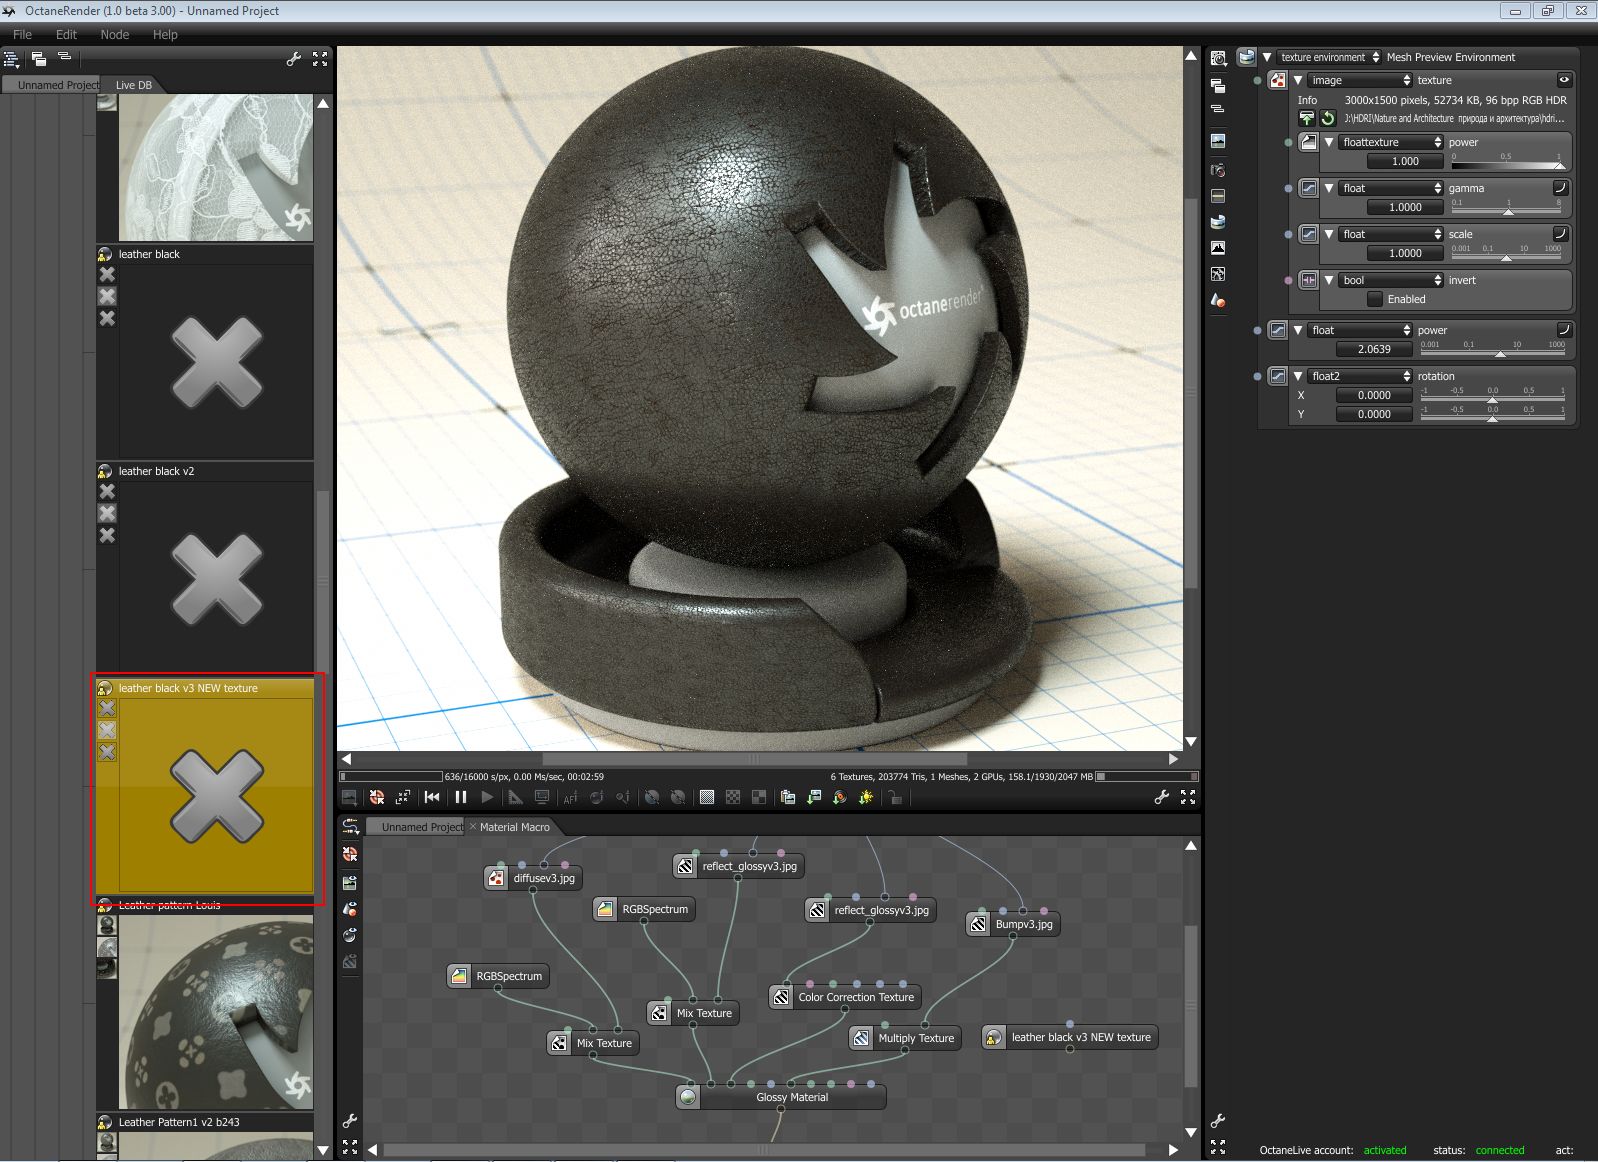Open the float dropdown beside scale
This screenshot has width=1598, height=1162.
(1391, 234)
